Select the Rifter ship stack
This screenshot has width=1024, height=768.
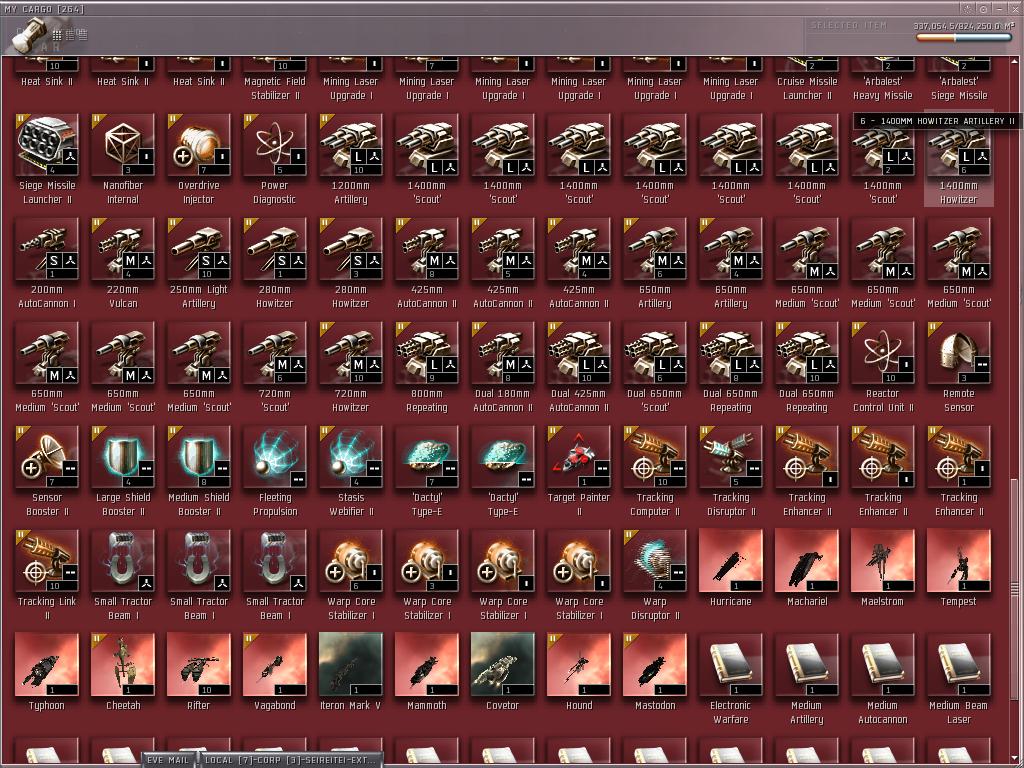pyautogui.click(x=199, y=673)
